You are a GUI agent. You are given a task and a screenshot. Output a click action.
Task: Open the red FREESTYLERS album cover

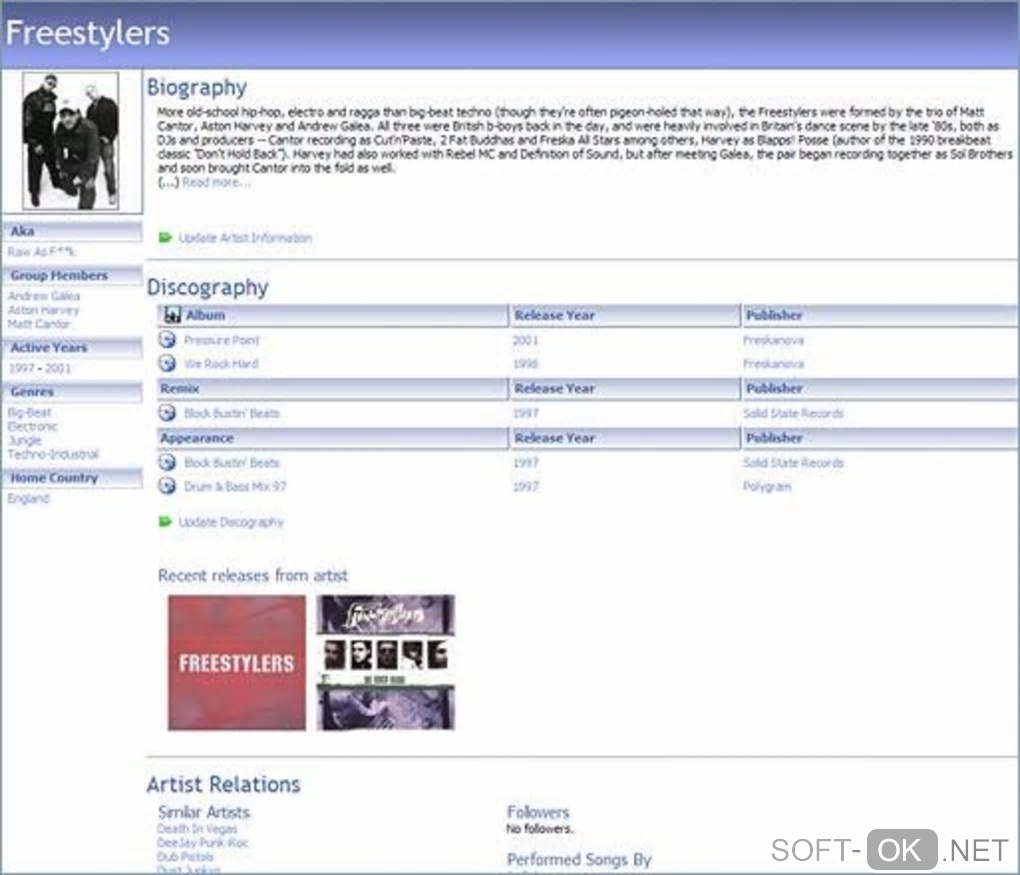pyautogui.click(x=237, y=662)
